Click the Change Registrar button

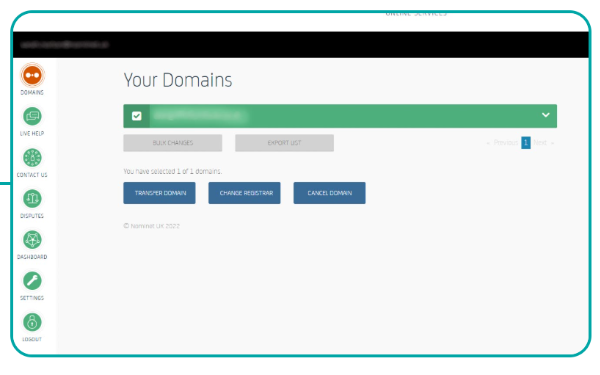point(245,193)
